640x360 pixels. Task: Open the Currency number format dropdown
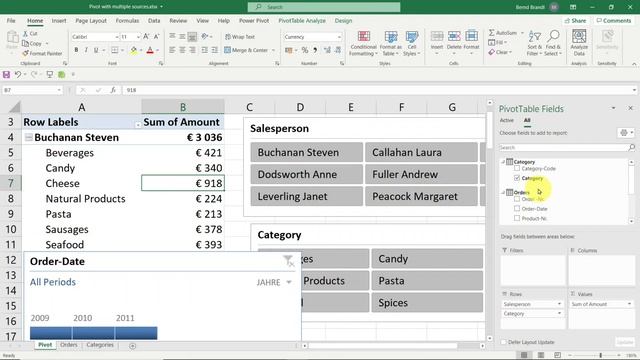tap(339, 37)
